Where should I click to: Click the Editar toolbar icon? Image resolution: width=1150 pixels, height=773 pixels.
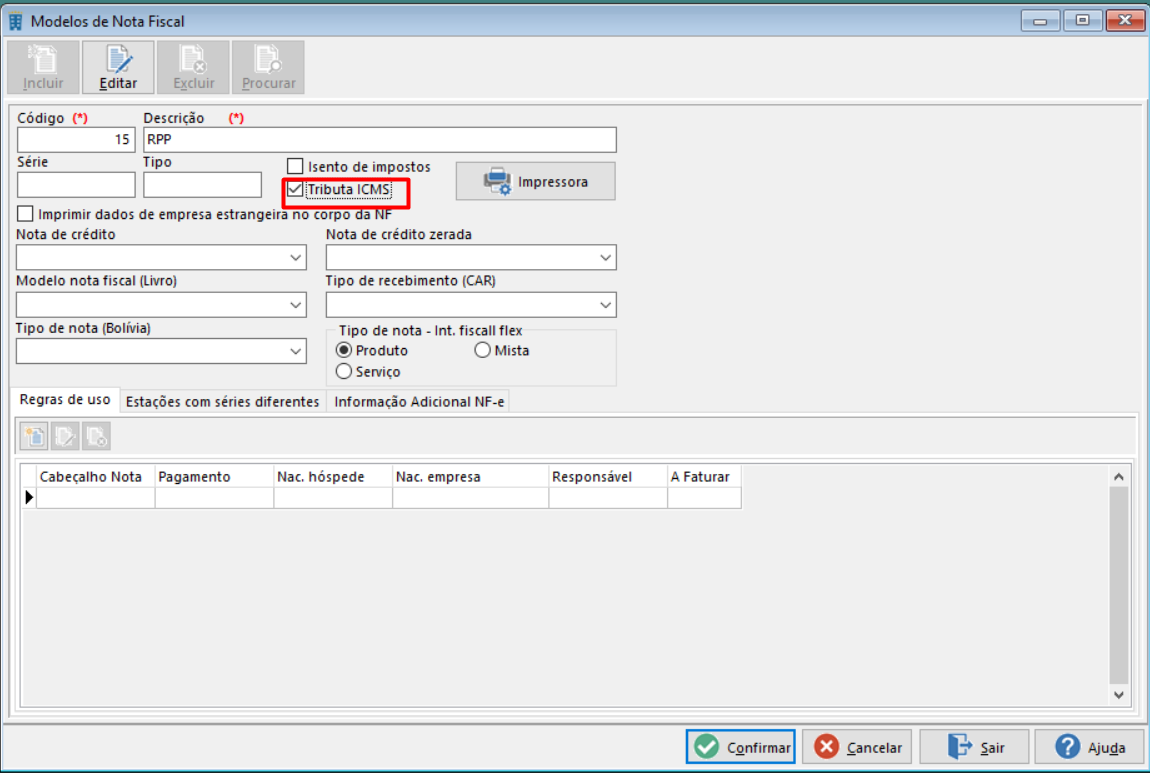pyautogui.click(x=118, y=67)
